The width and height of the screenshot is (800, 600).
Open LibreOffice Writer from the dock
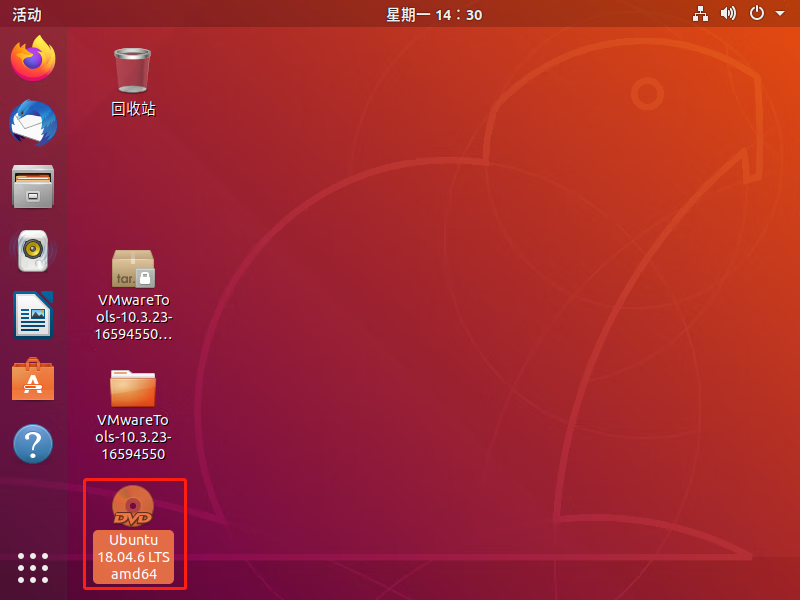click(33, 315)
